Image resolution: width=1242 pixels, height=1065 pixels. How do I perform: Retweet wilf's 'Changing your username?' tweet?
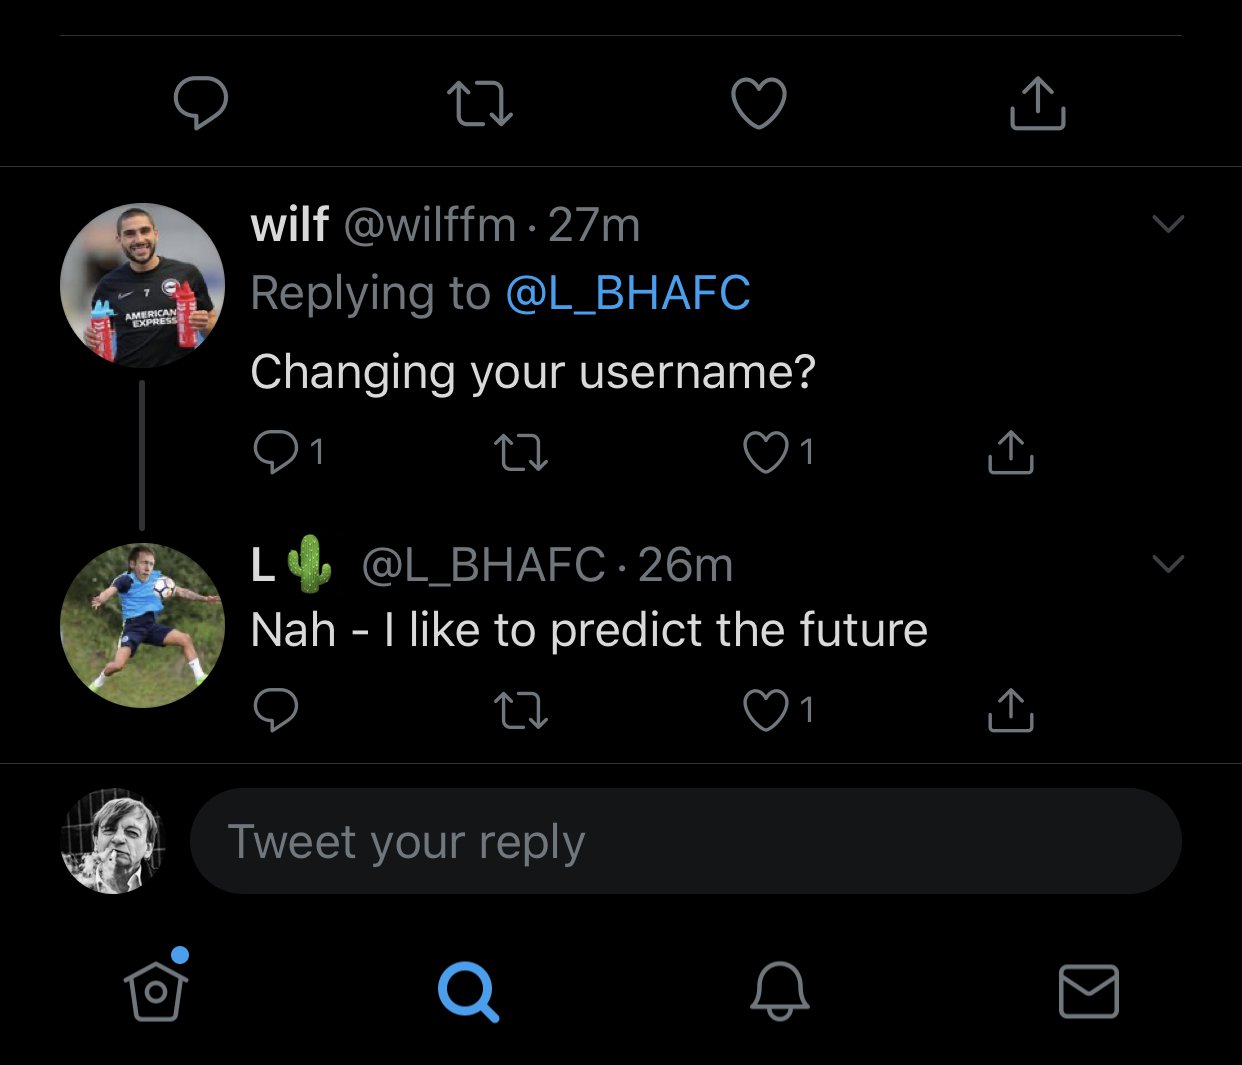coord(521,452)
